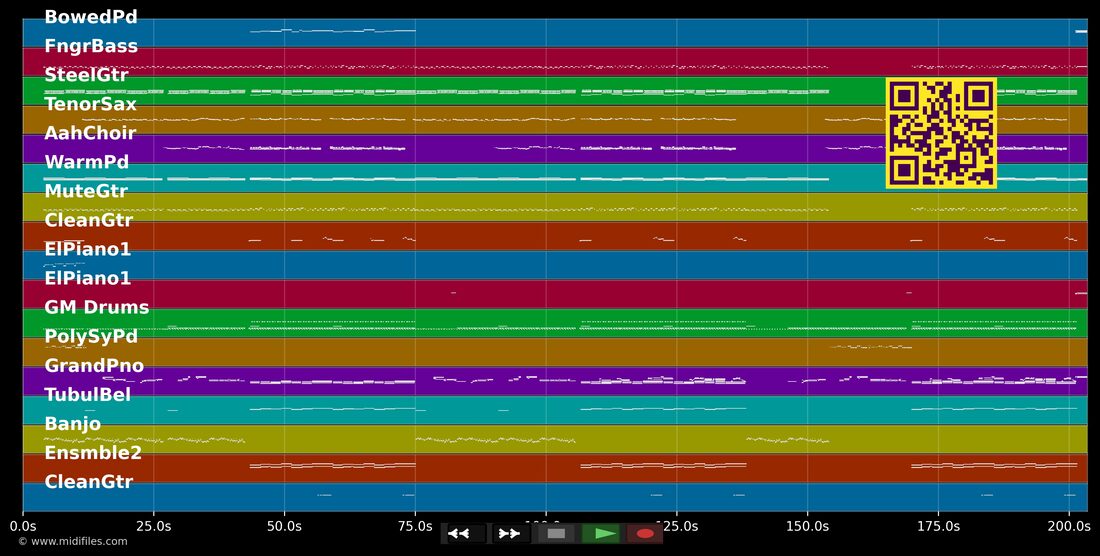Jump to the 150.0s timeline label
The height and width of the screenshot is (556, 1100).
(x=807, y=525)
